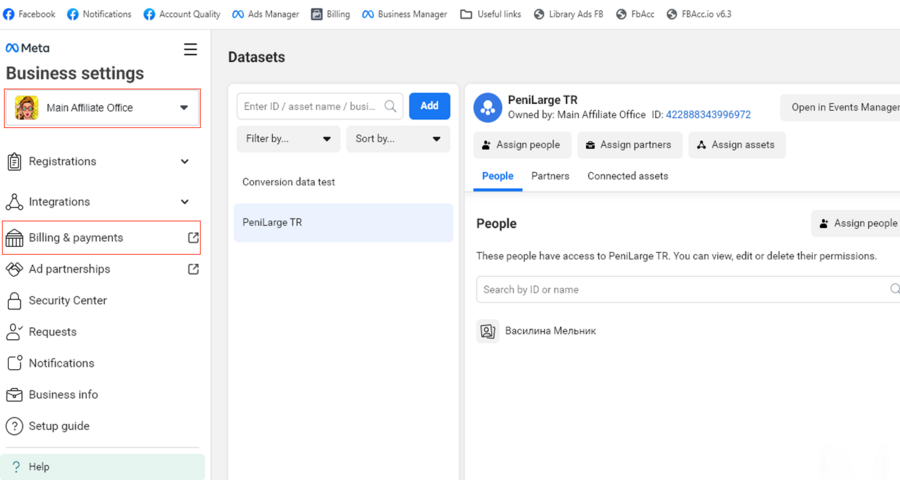Click the Security Center lock icon
The image size is (900, 480).
(14, 300)
